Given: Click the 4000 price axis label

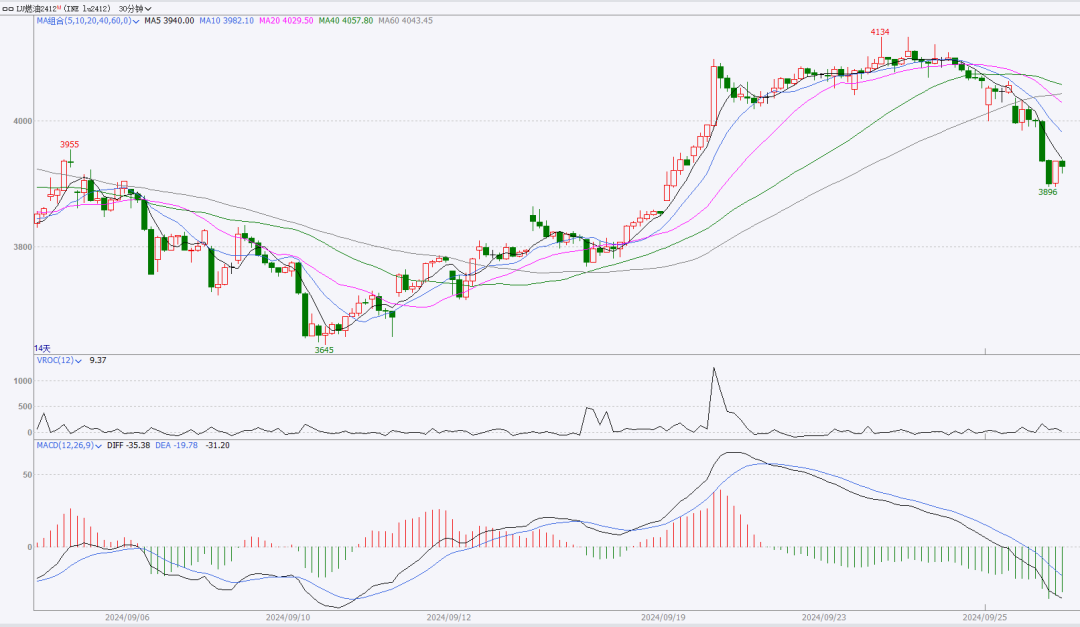Looking at the screenshot, I should (23, 121).
